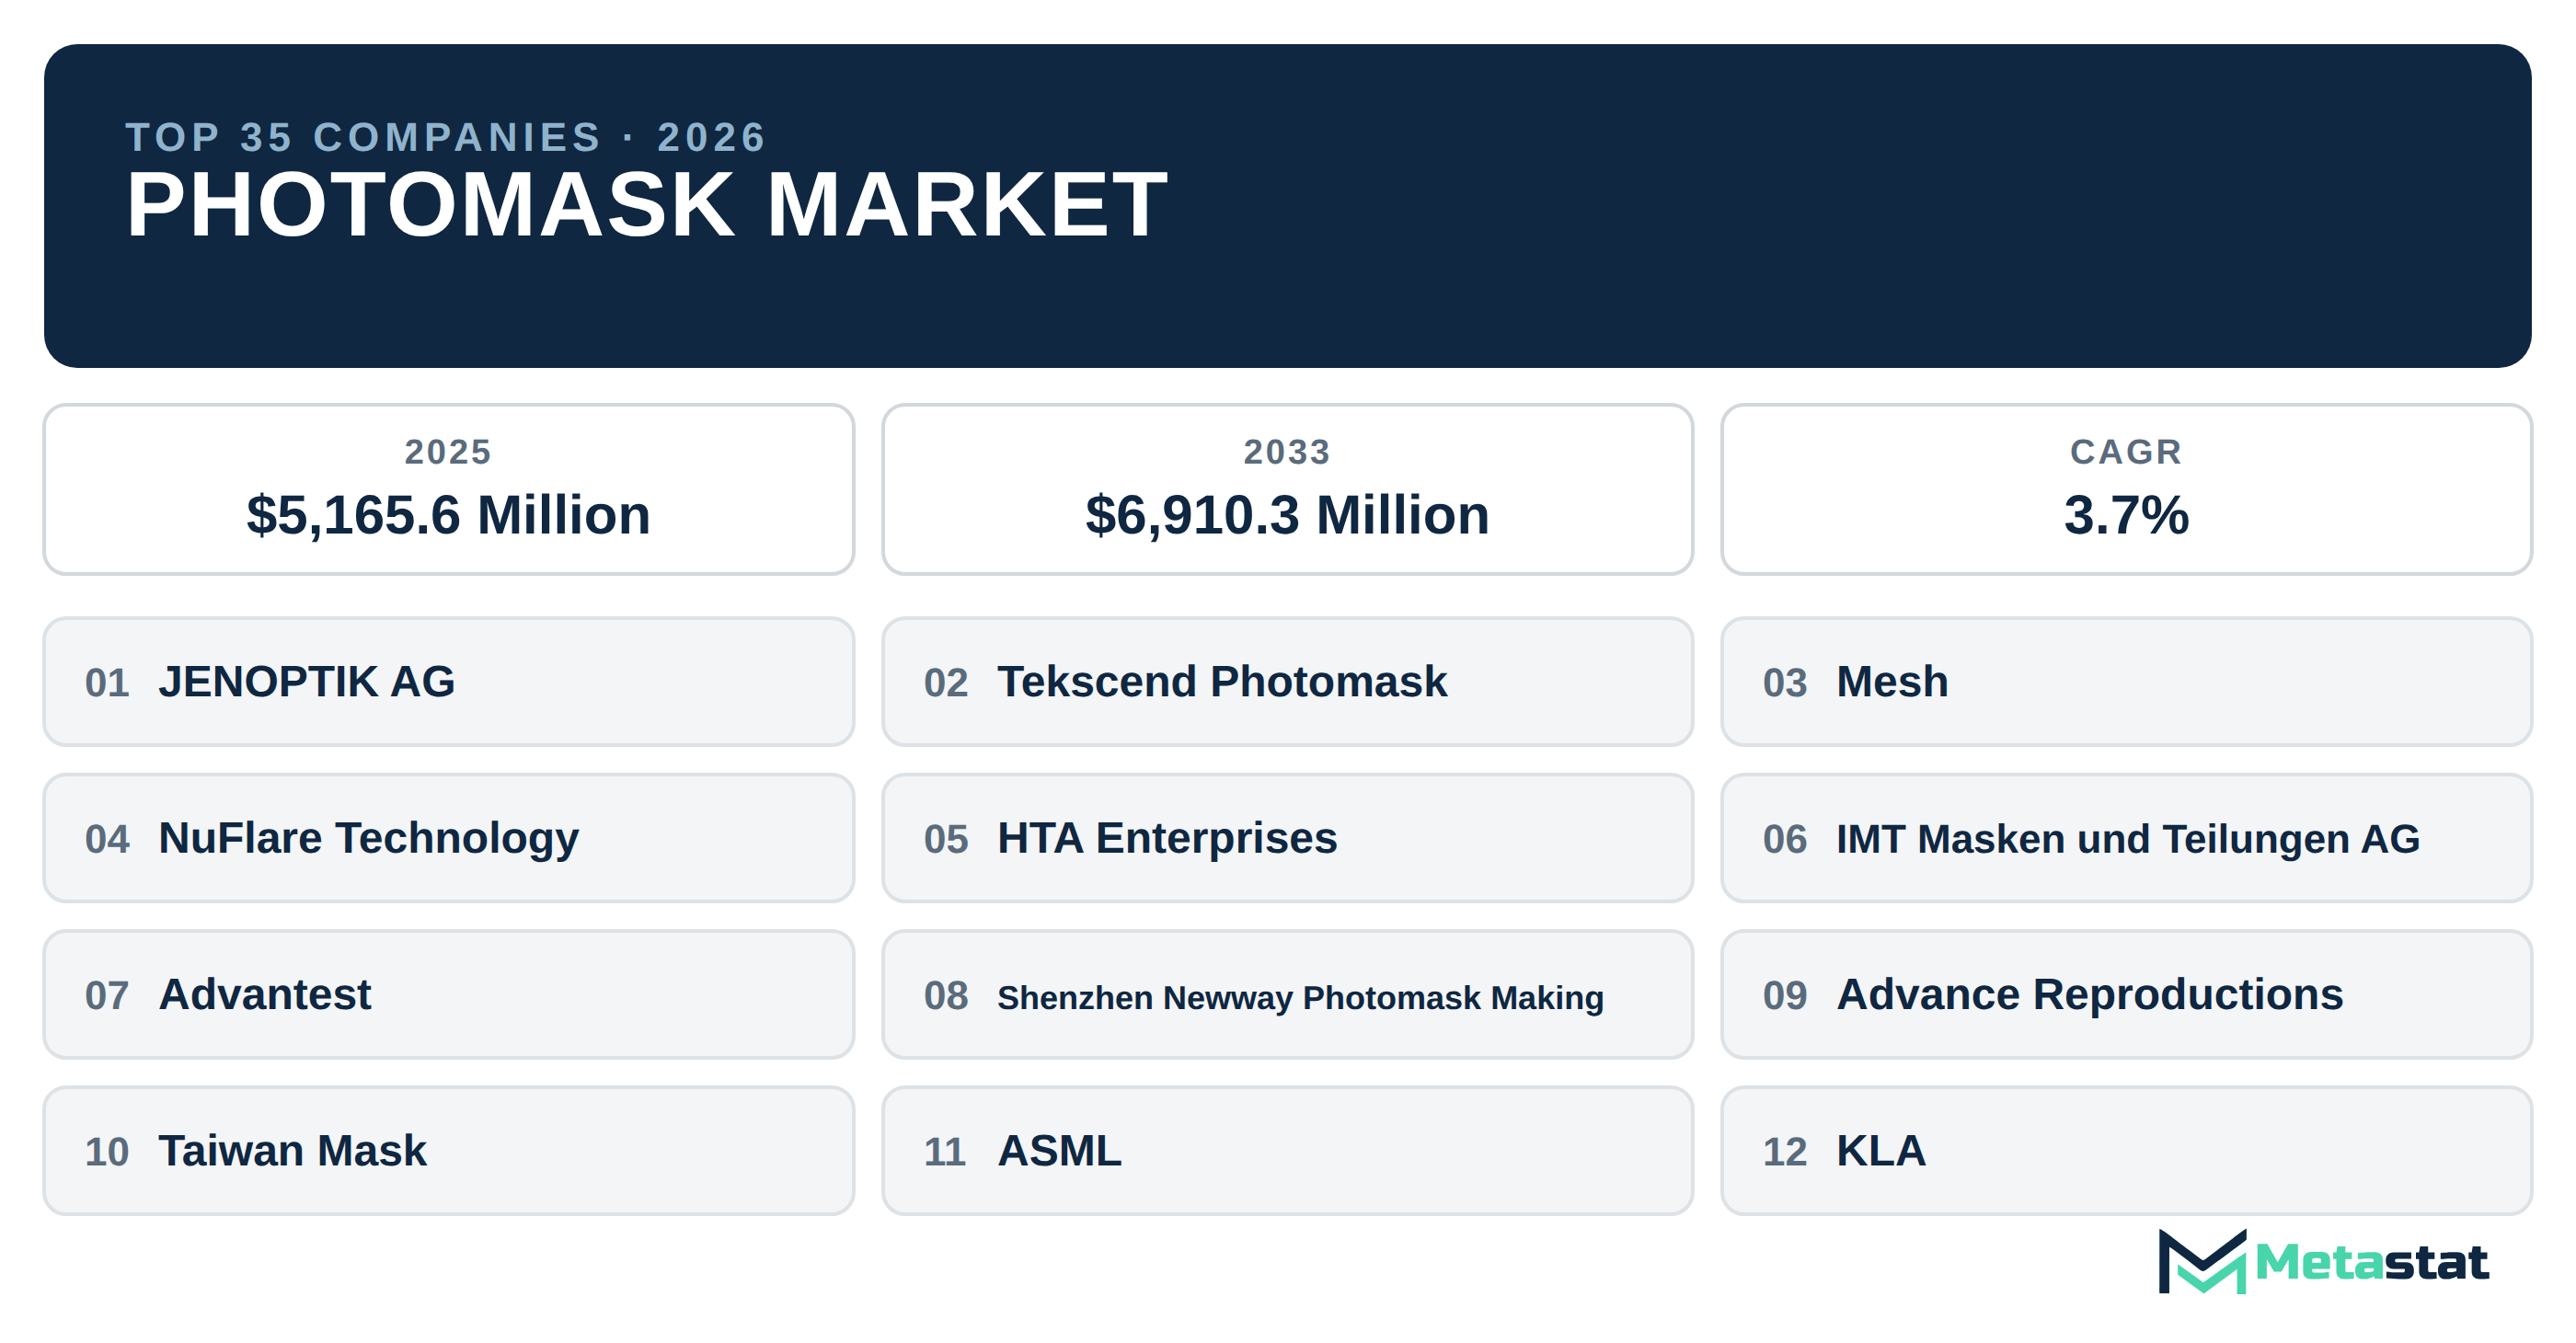Image resolution: width=2576 pixels, height=1343 pixels.
Task: Open the Tekscend Photomask entry
Action: 1288,682
